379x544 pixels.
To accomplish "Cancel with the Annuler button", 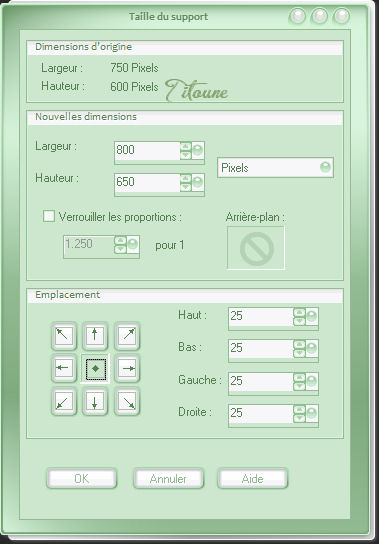I will pos(168,479).
